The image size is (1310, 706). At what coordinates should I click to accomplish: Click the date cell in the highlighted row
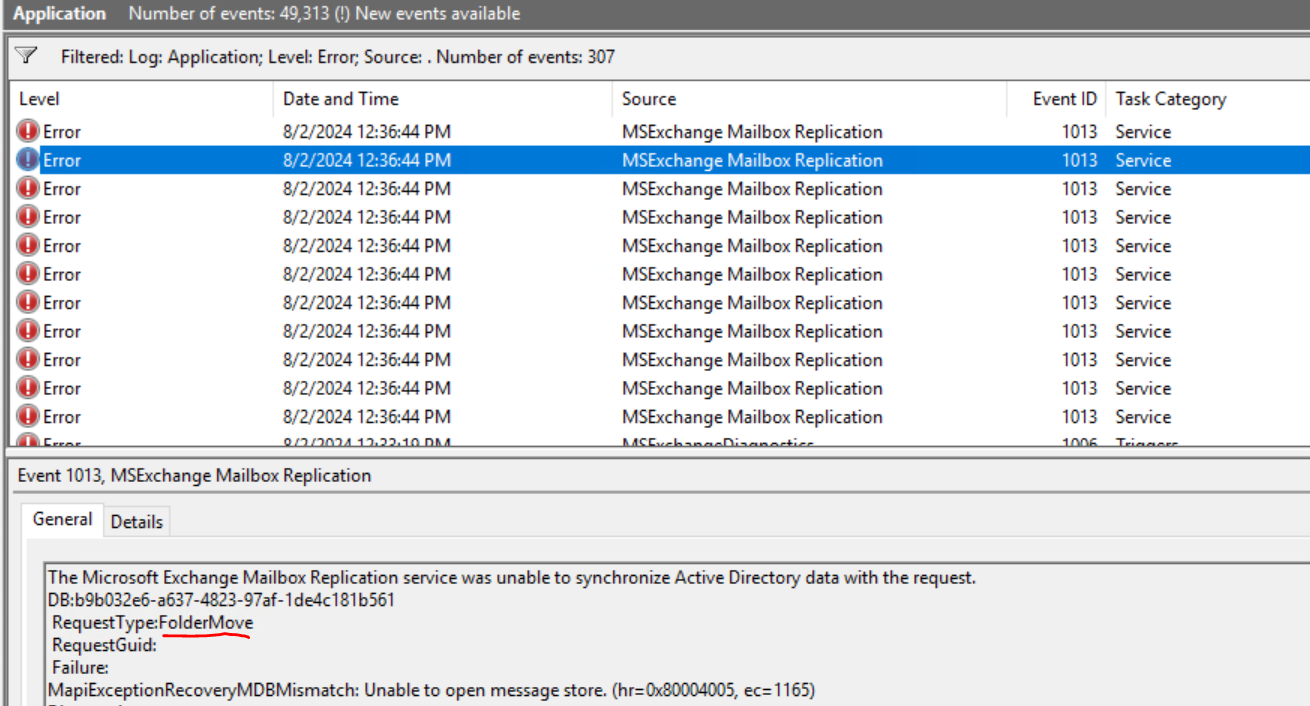point(367,160)
